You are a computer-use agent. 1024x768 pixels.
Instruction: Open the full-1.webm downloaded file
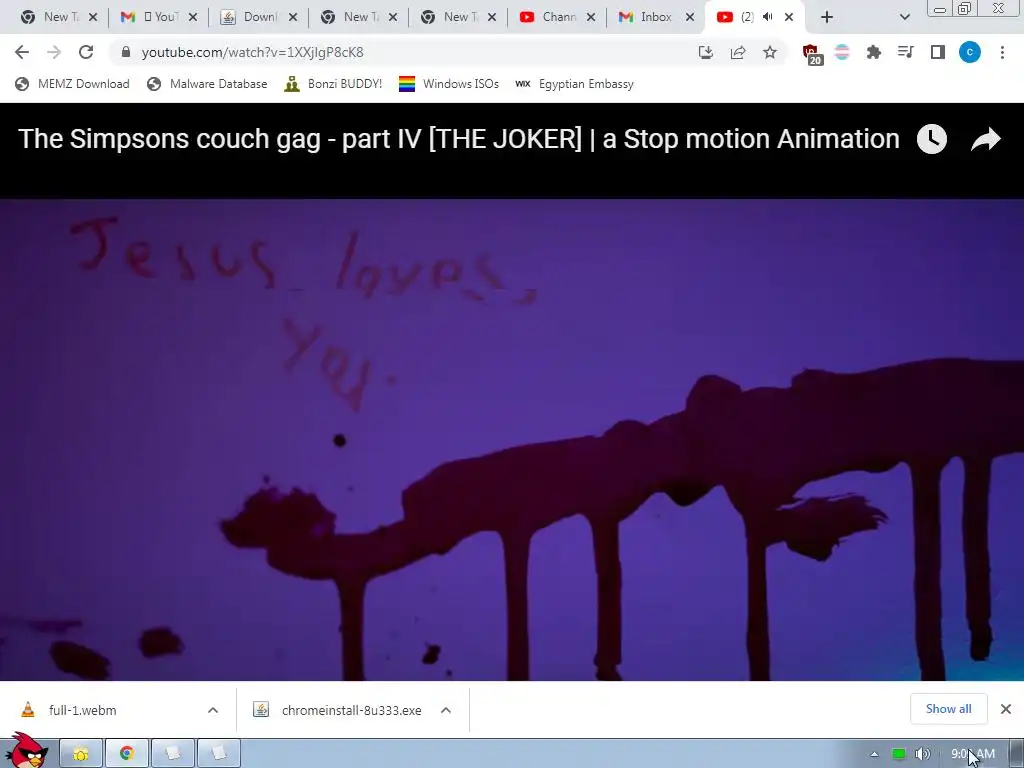83,710
